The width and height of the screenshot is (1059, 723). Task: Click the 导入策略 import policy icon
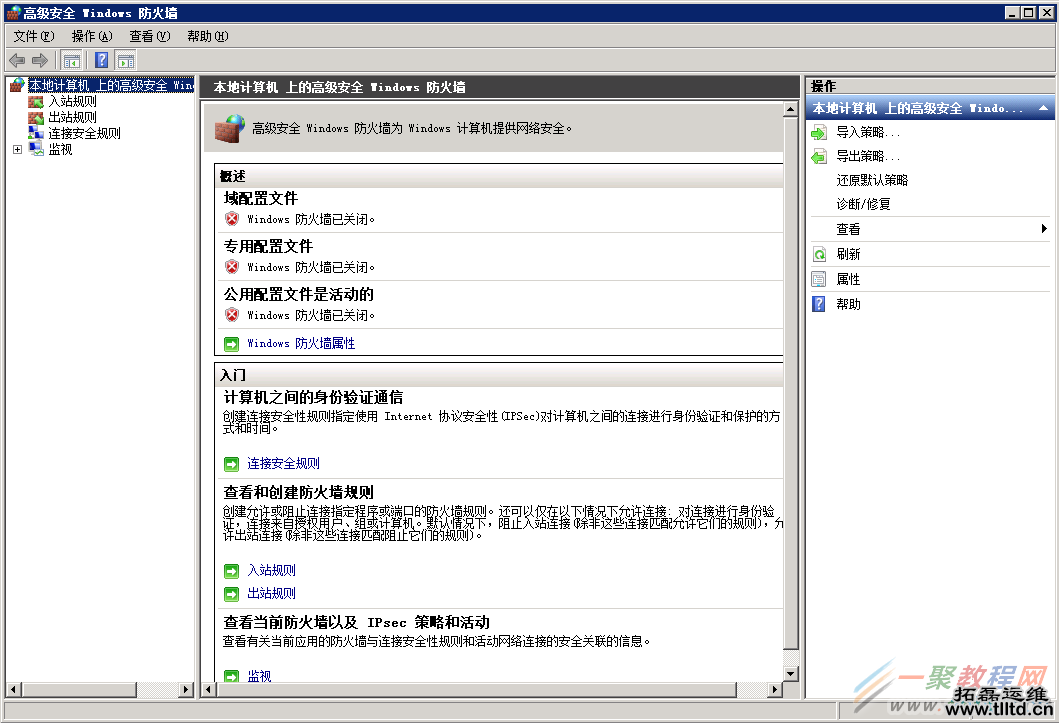818,131
